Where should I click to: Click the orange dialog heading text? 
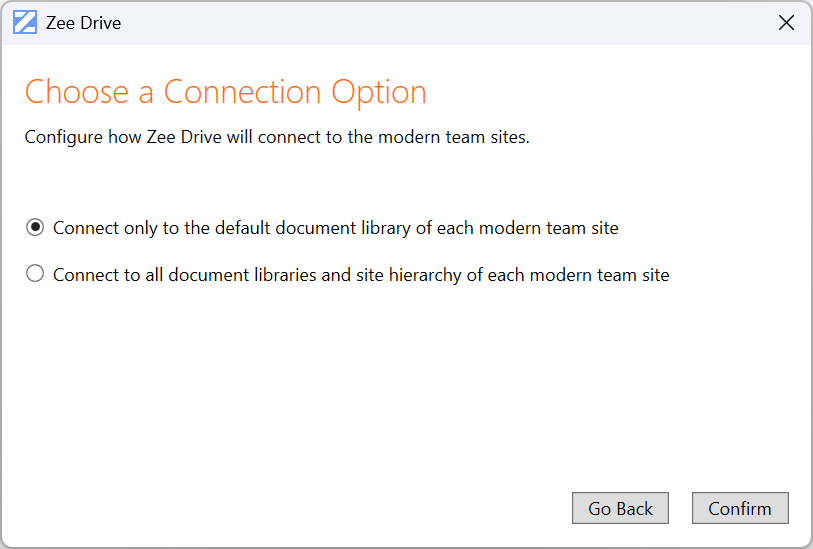point(225,92)
